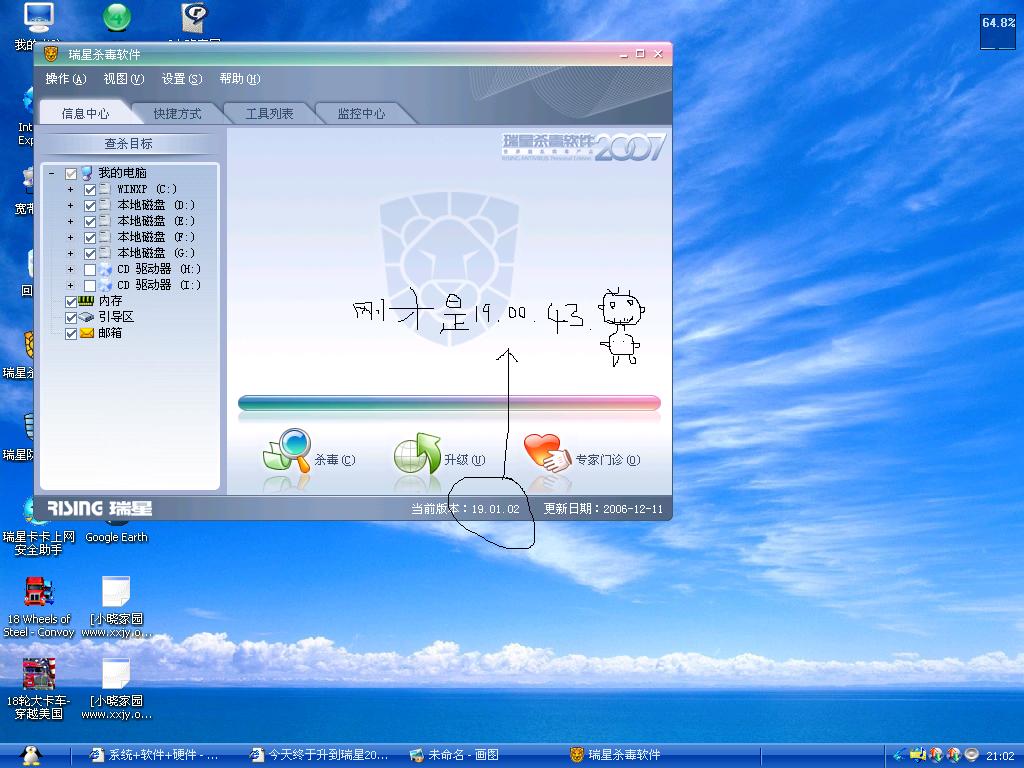
Task: Uncheck 邮箱 mailbox checkbox
Action: tap(71, 334)
